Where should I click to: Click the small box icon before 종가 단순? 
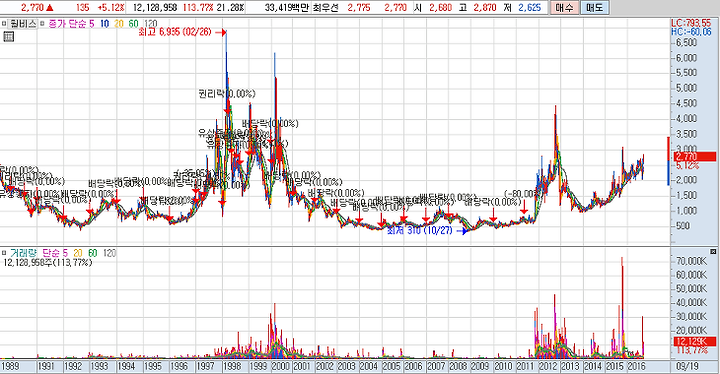coord(42,23)
